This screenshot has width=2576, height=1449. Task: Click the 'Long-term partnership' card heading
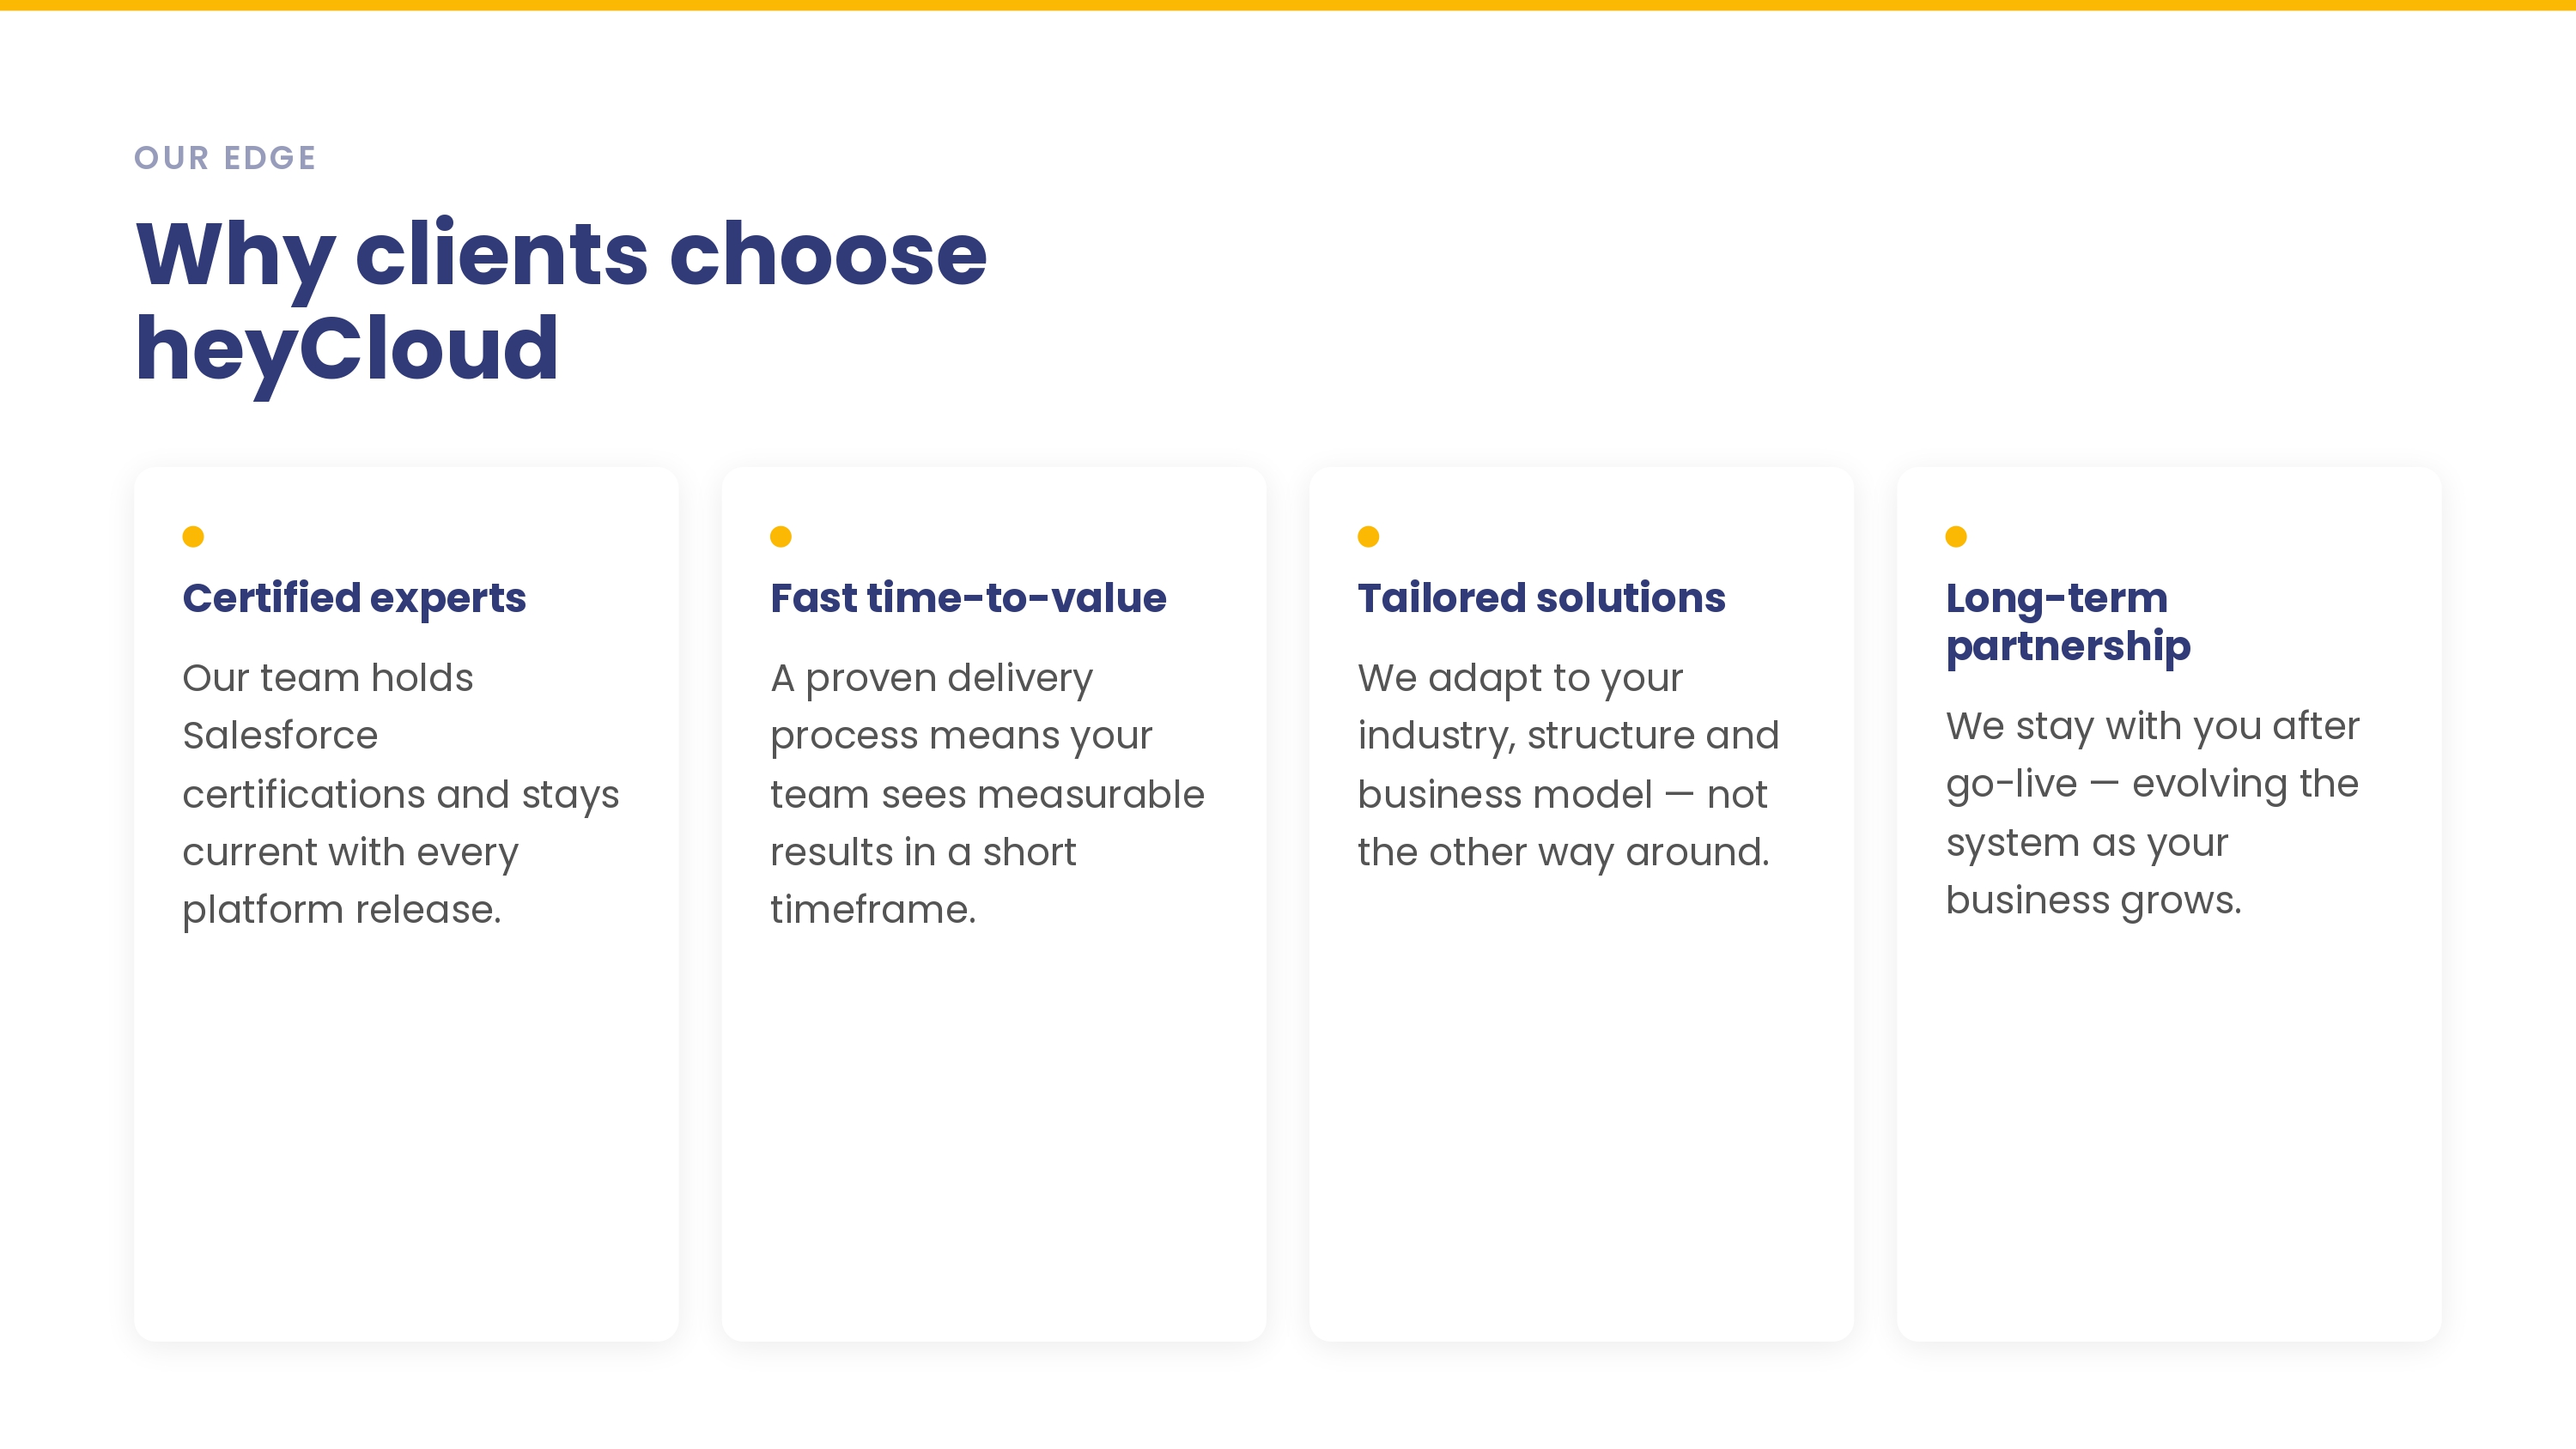coord(2067,622)
